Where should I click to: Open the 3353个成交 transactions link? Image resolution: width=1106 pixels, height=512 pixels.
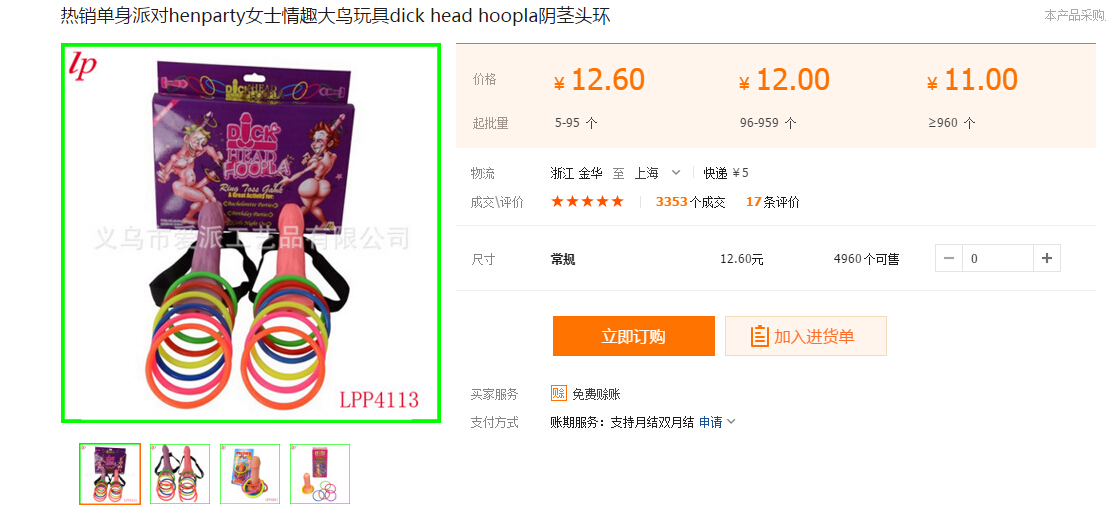click(690, 202)
